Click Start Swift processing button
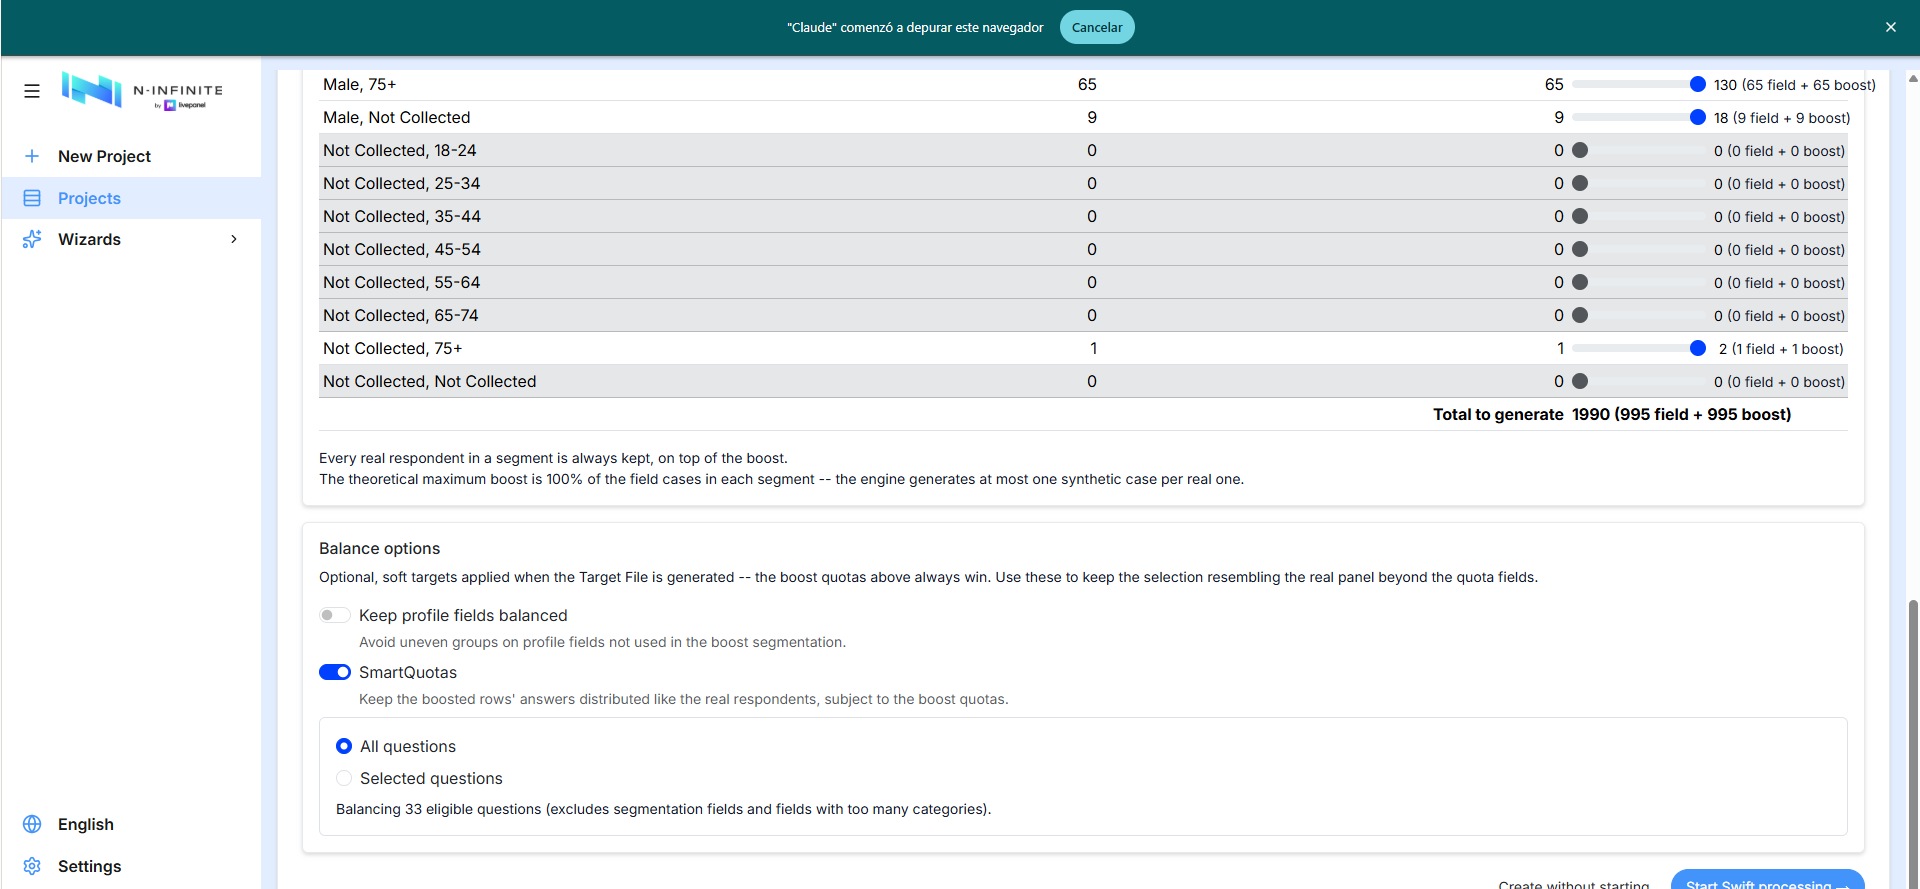This screenshot has width=1920, height=889. (1767, 880)
